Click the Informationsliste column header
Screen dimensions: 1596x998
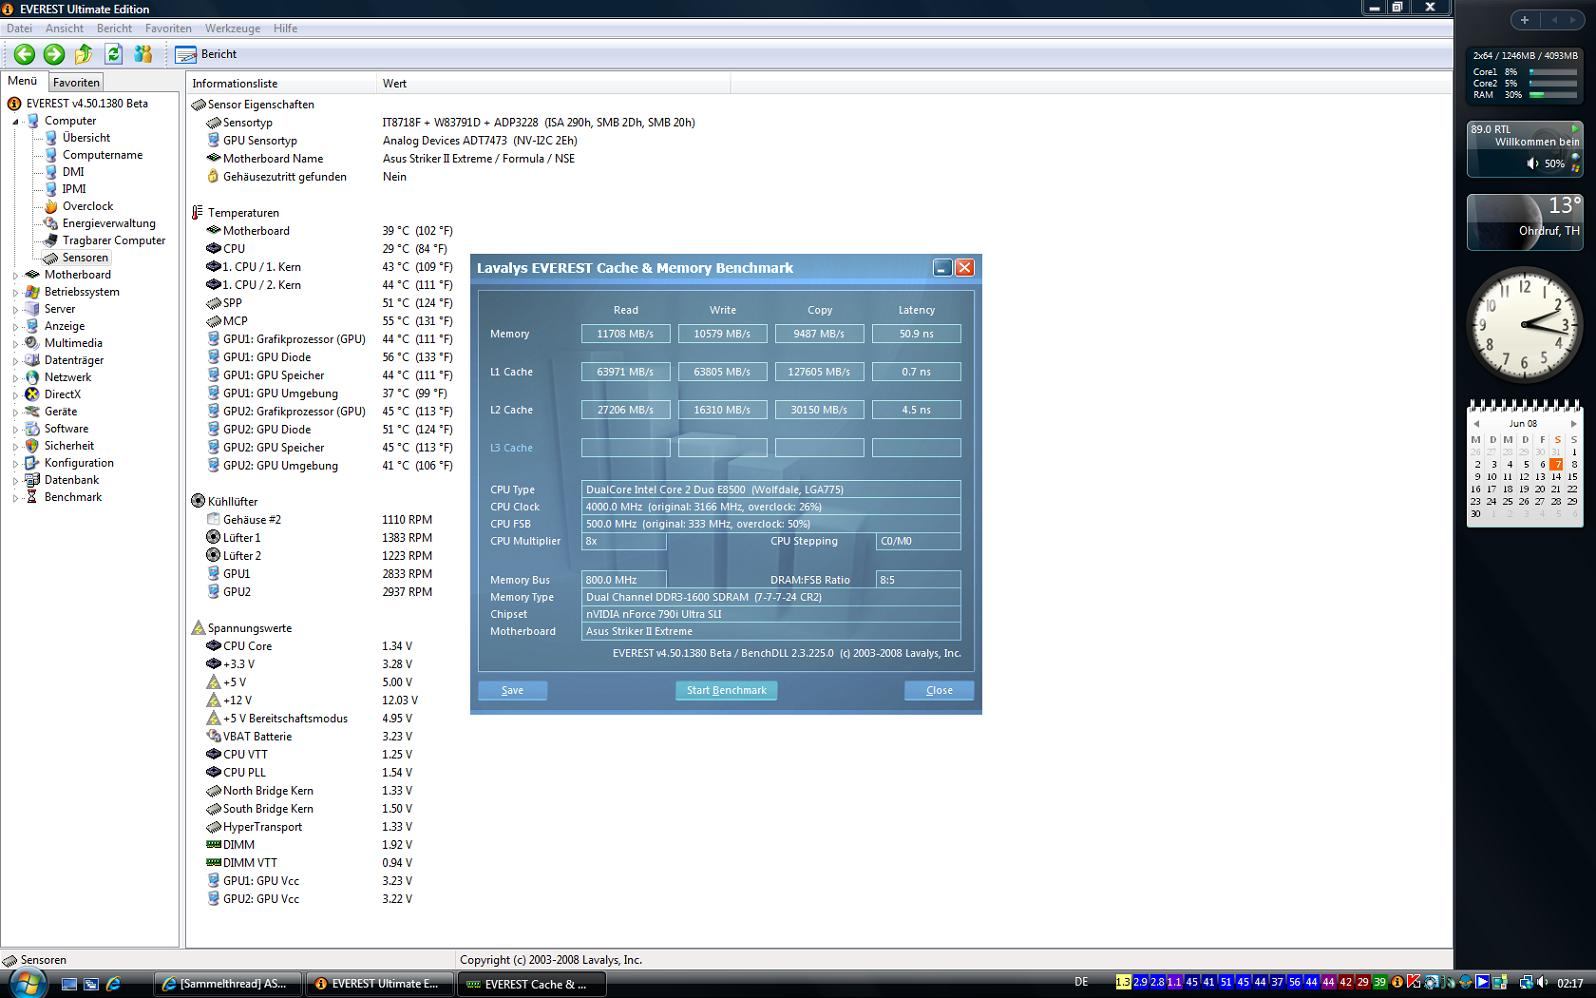281,84
